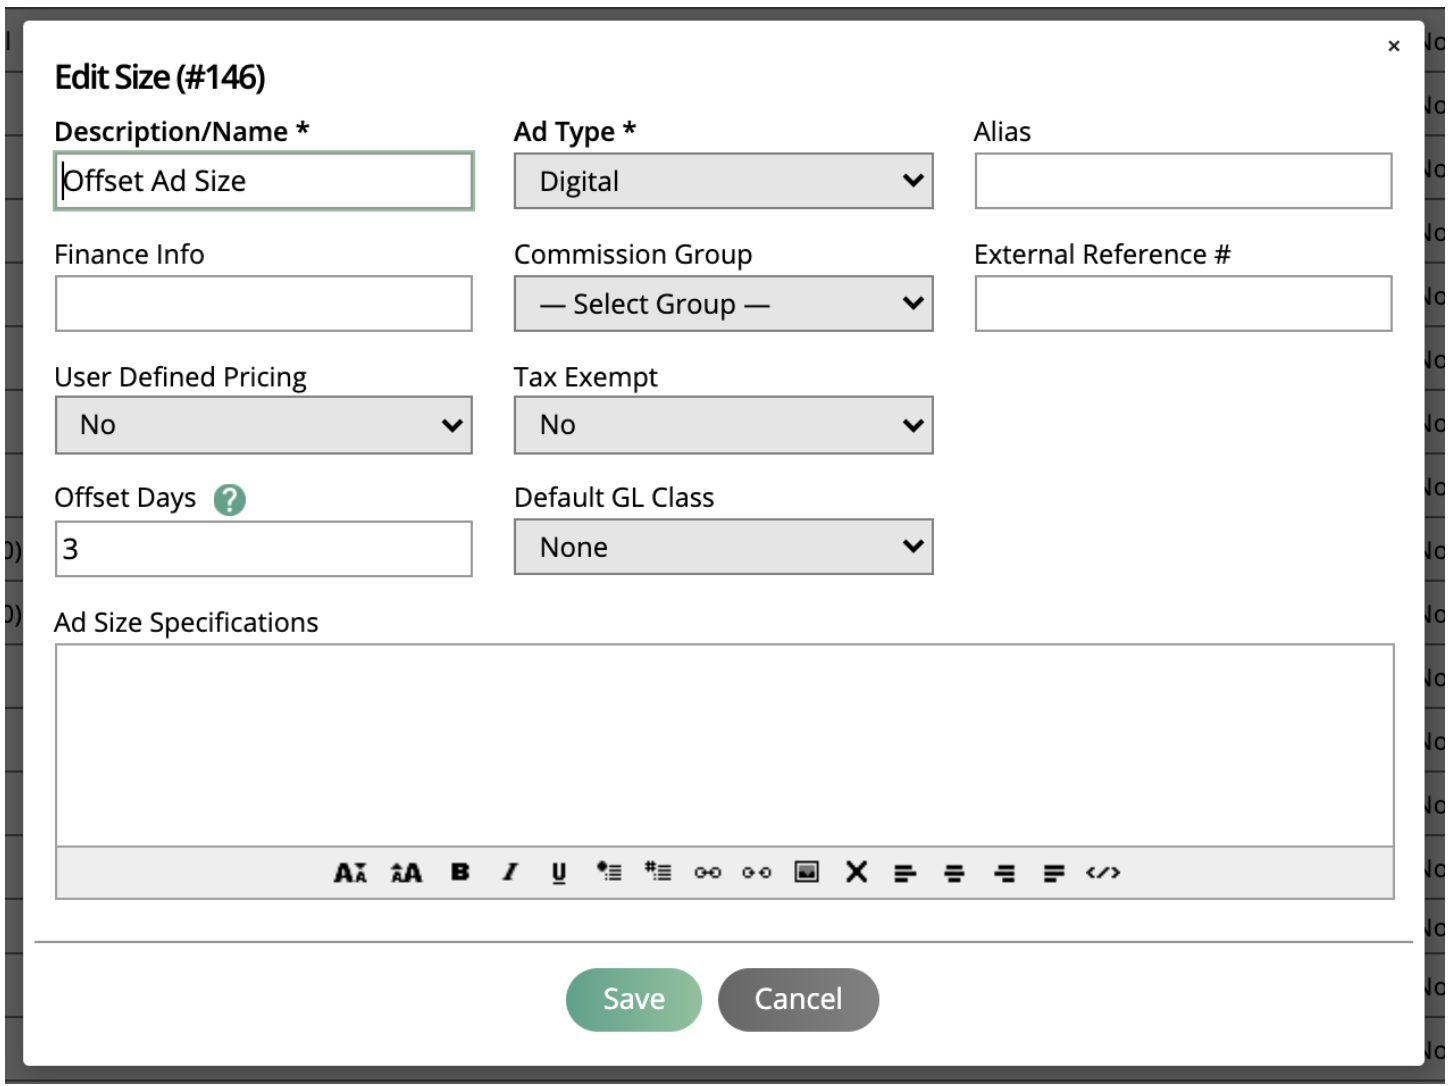Viewport: 1450px width, 1086px height.
Task: Insert an image into Ad Size Specifications
Action: click(x=805, y=872)
